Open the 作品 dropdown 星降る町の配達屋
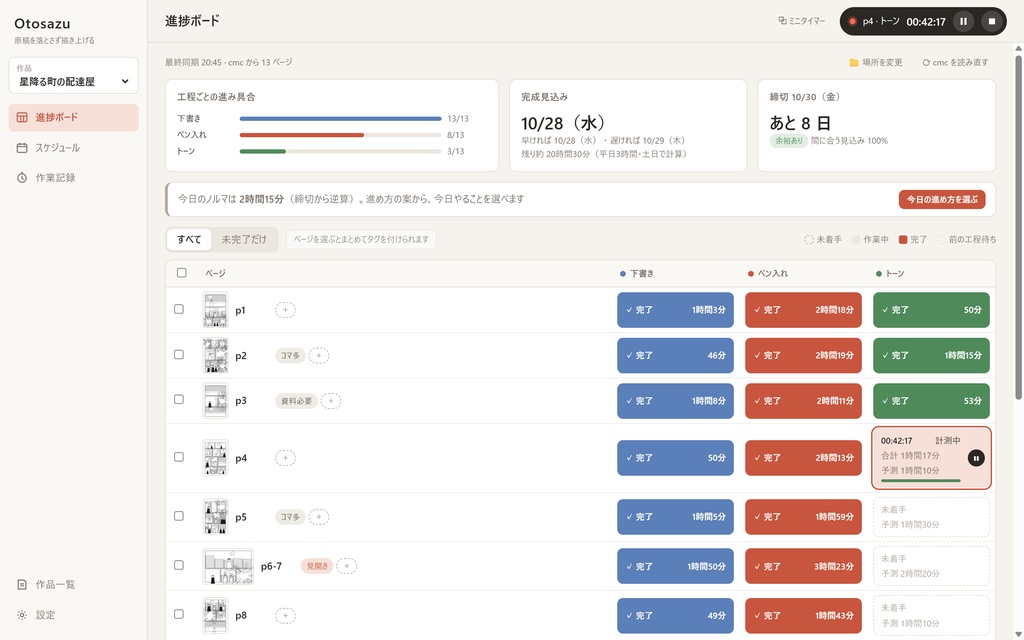This screenshot has width=1024, height=640. pyautogui.click(x=74, y=76)
